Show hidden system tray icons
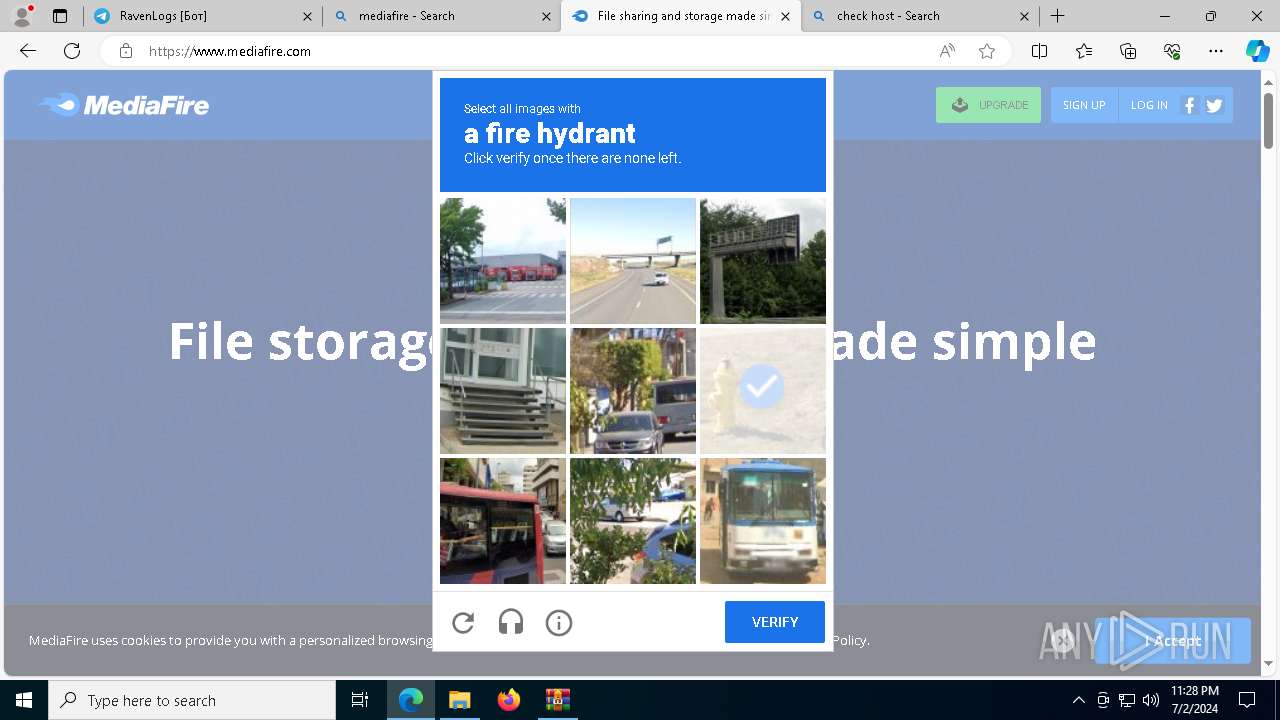The image size is (1280, 720). [x=1078, y=700]
